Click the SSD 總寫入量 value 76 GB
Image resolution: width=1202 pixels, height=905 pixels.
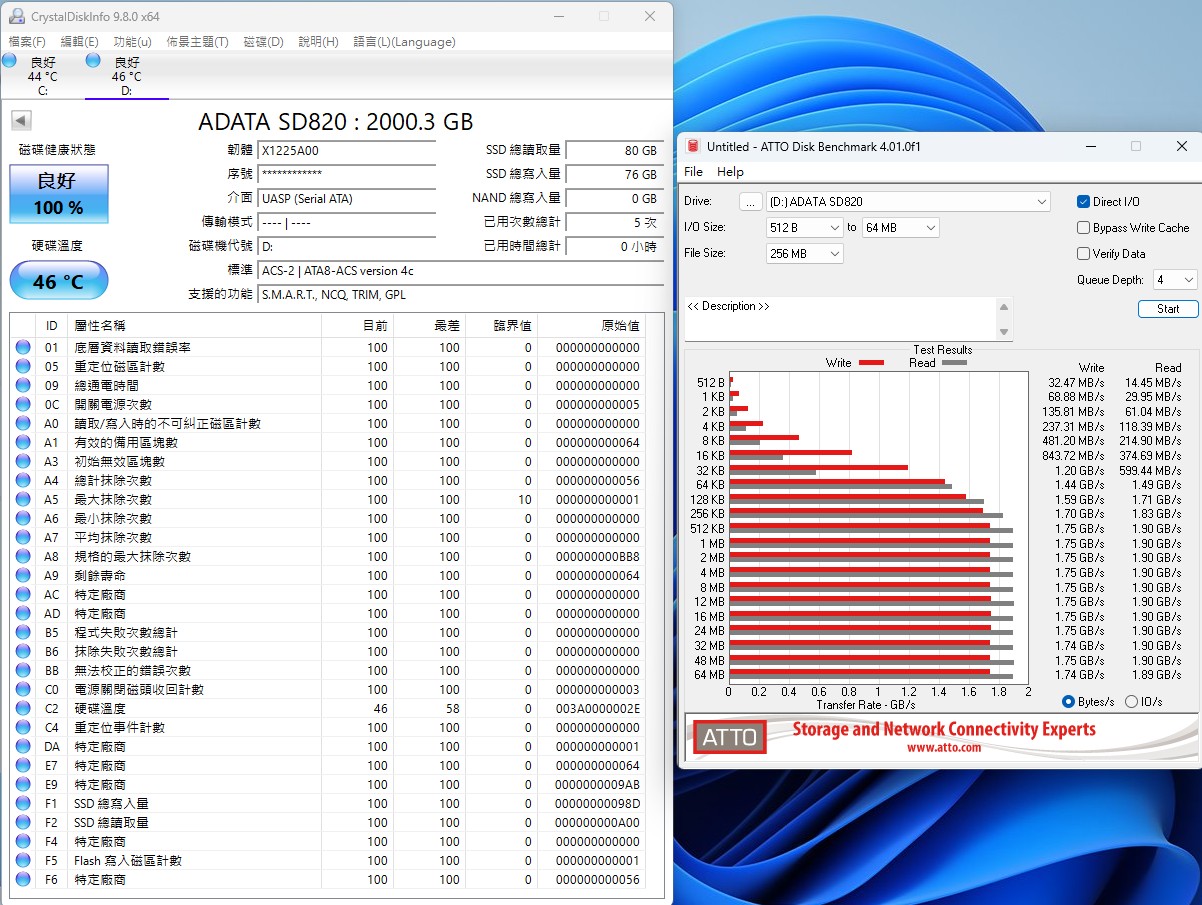pos(614,174)
